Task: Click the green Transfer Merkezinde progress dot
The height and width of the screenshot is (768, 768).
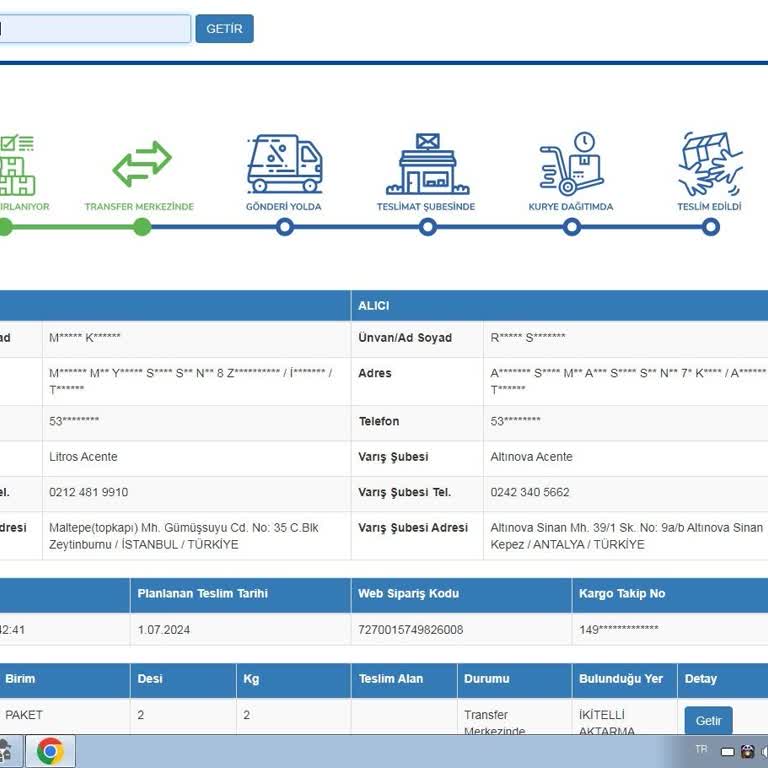Action: pos(142,227)
